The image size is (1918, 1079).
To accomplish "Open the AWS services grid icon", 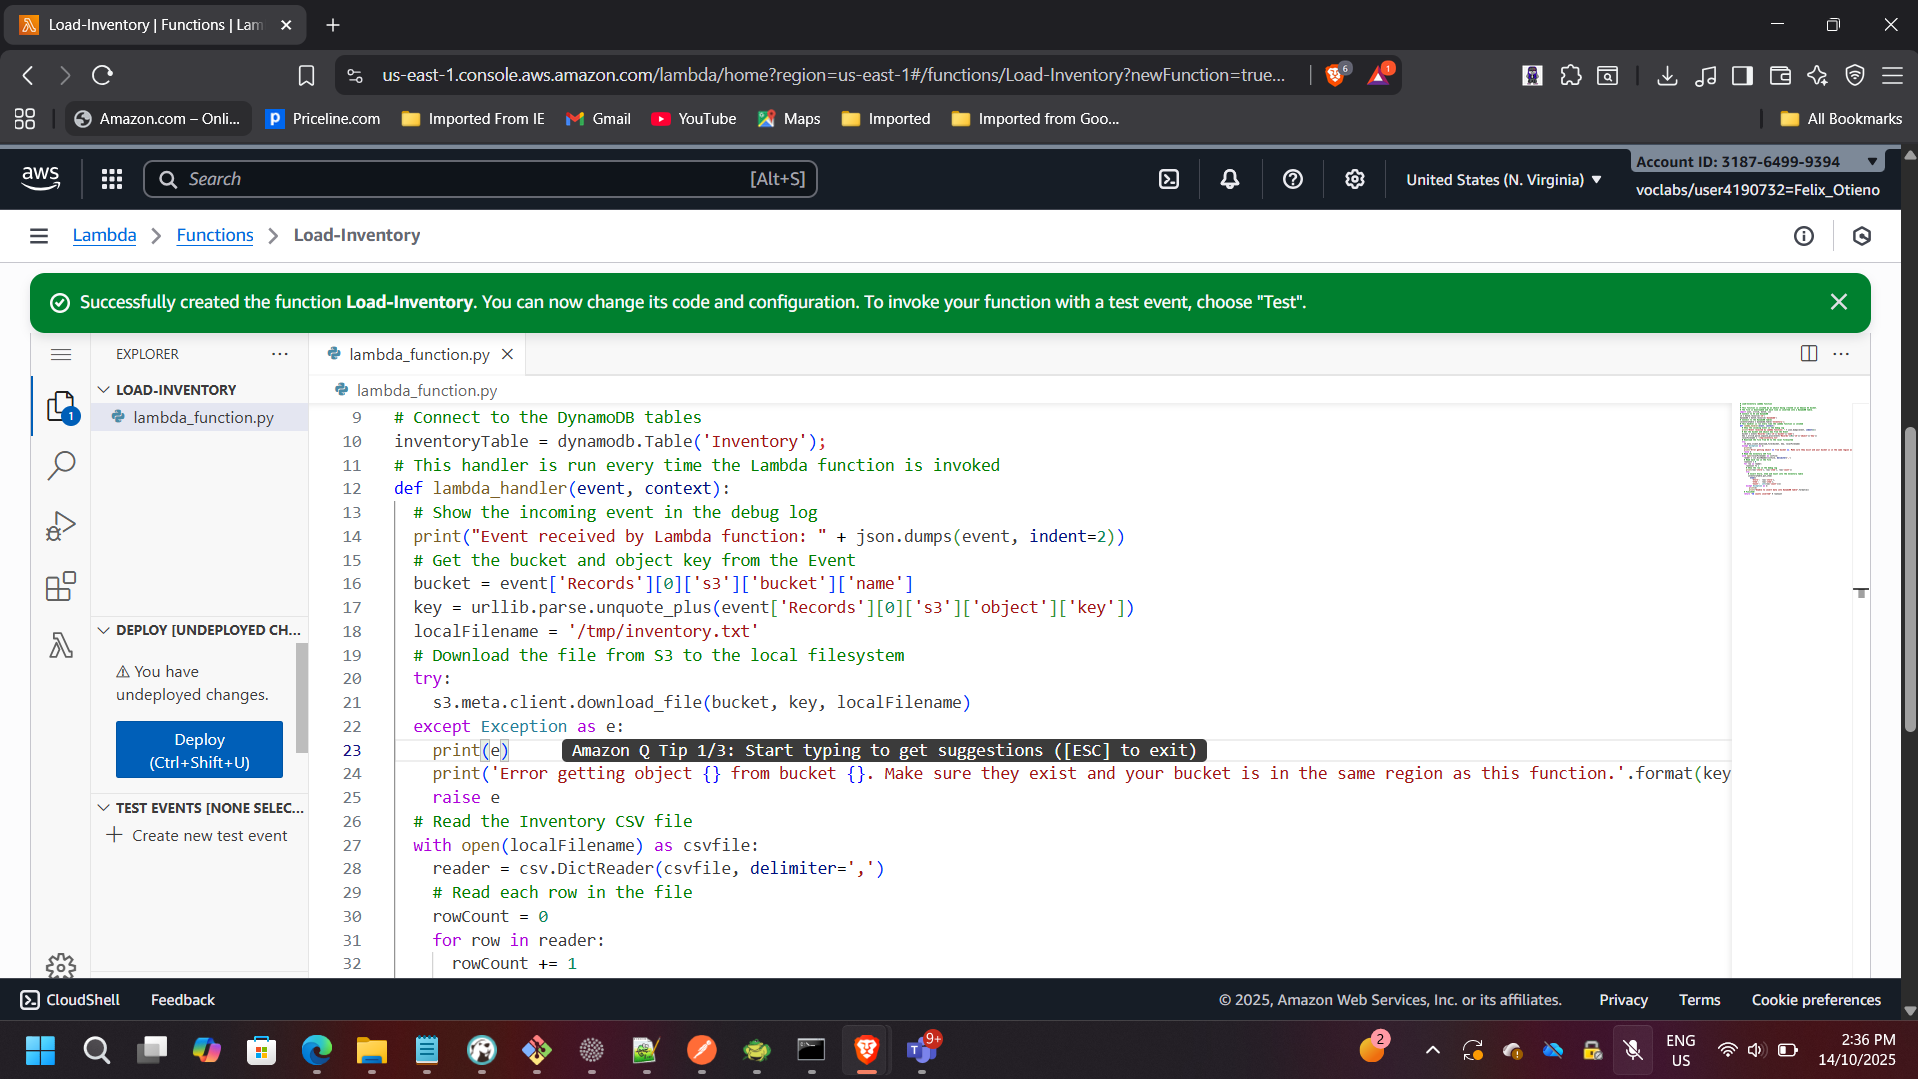I will point(111,178).
